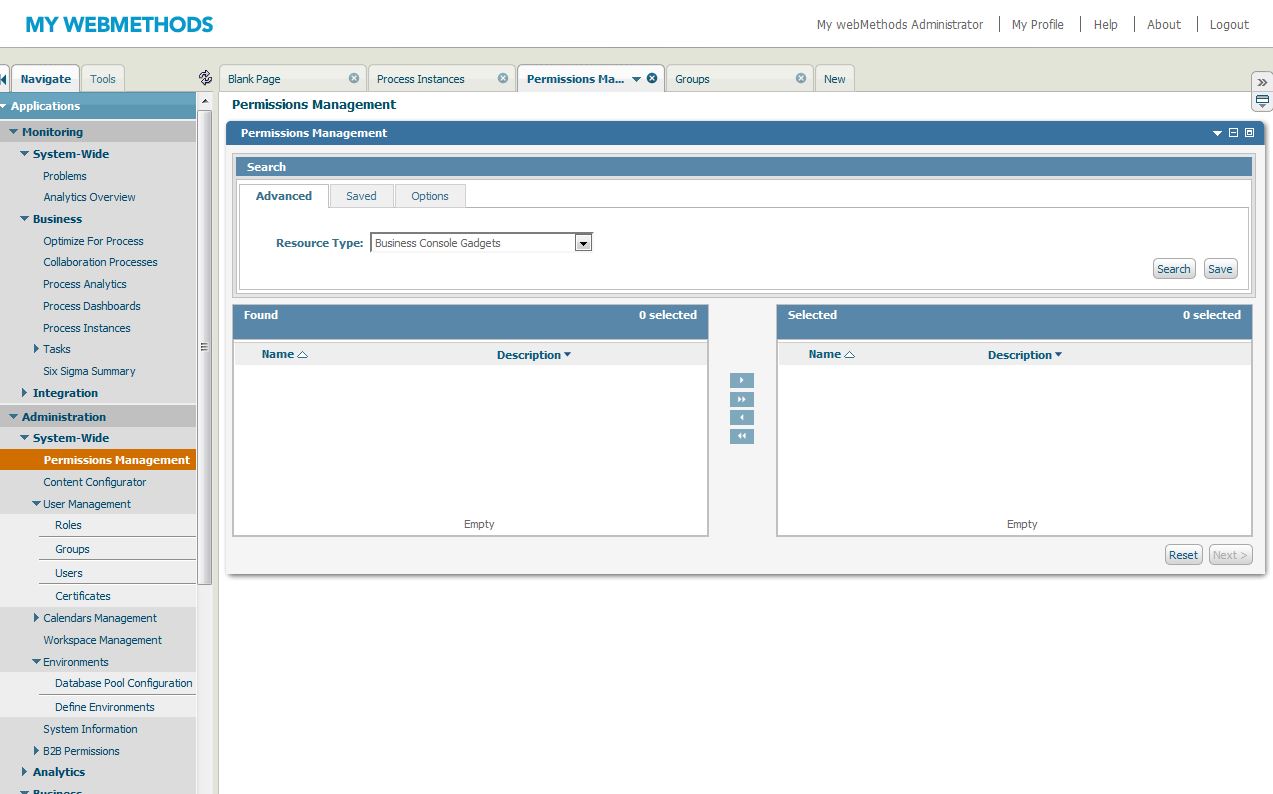Collapse the navigation panel with the left arrow
Screen dimensions: 1273x794
click(4, 79)
